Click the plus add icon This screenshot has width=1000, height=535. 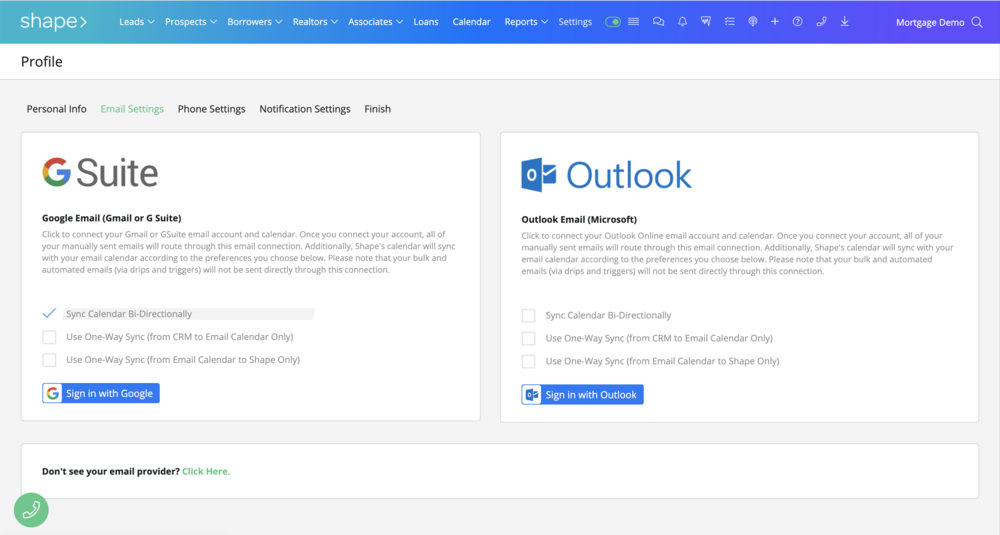tap(775, 22)
